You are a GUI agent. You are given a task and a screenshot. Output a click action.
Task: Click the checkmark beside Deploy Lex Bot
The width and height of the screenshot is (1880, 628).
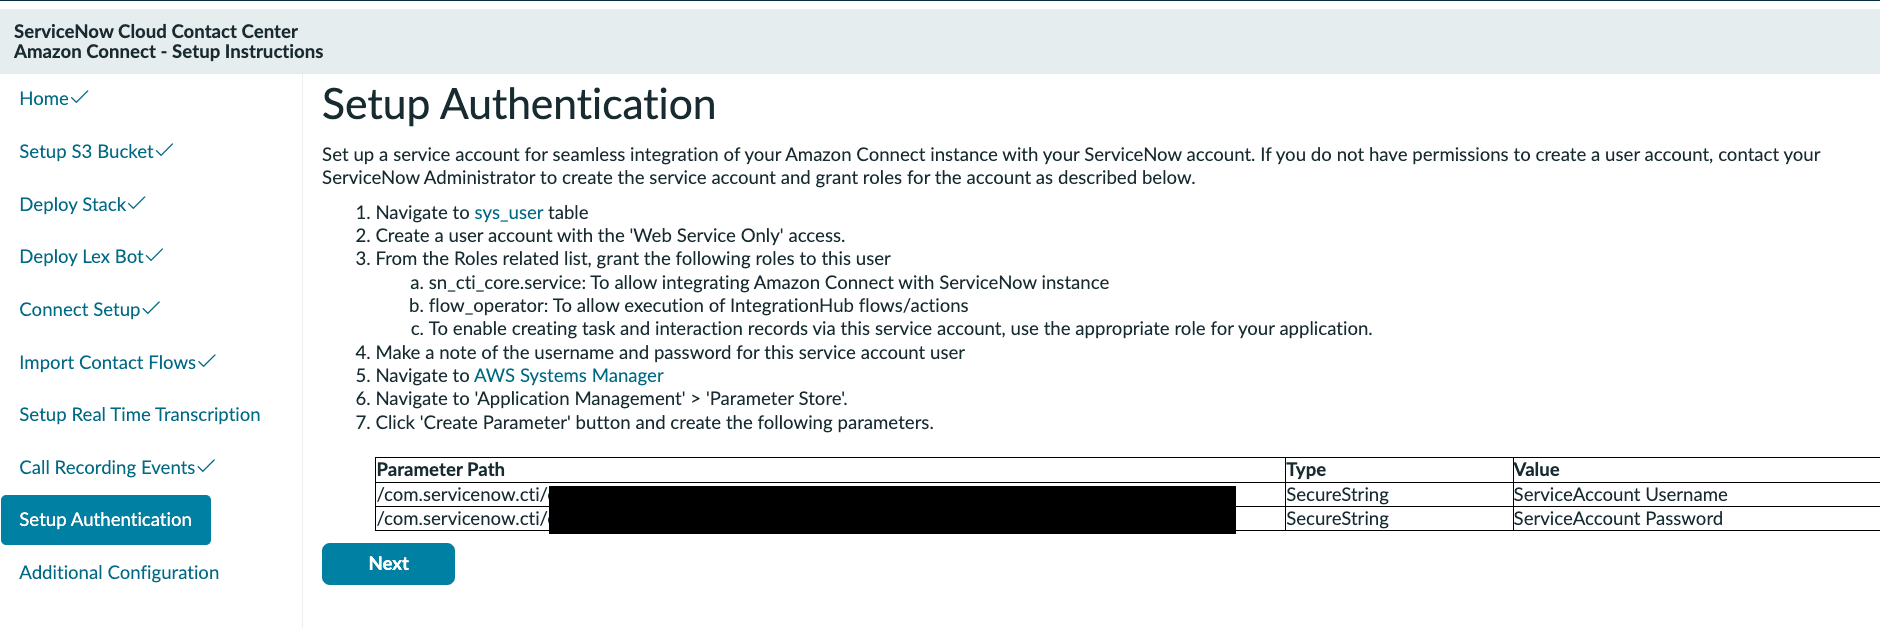(x=155, y=255)
